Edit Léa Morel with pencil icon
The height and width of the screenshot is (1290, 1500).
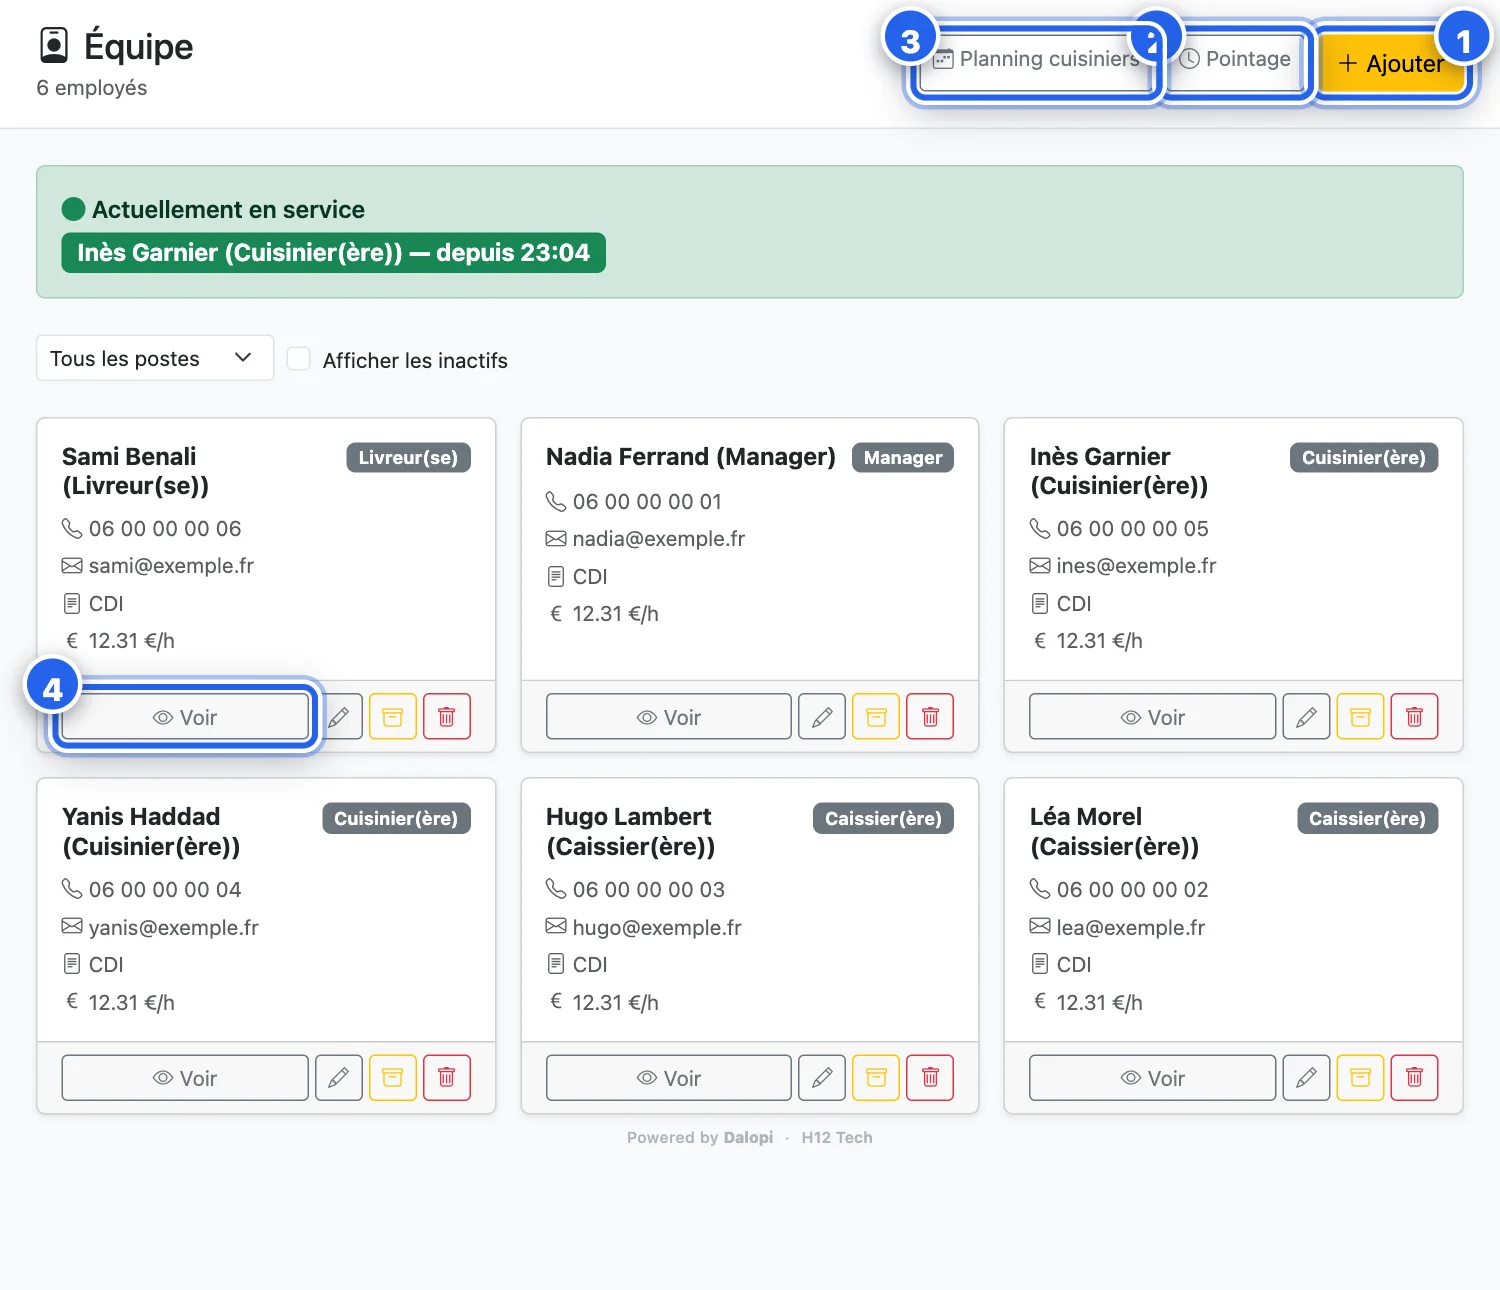point(1306,1078)
